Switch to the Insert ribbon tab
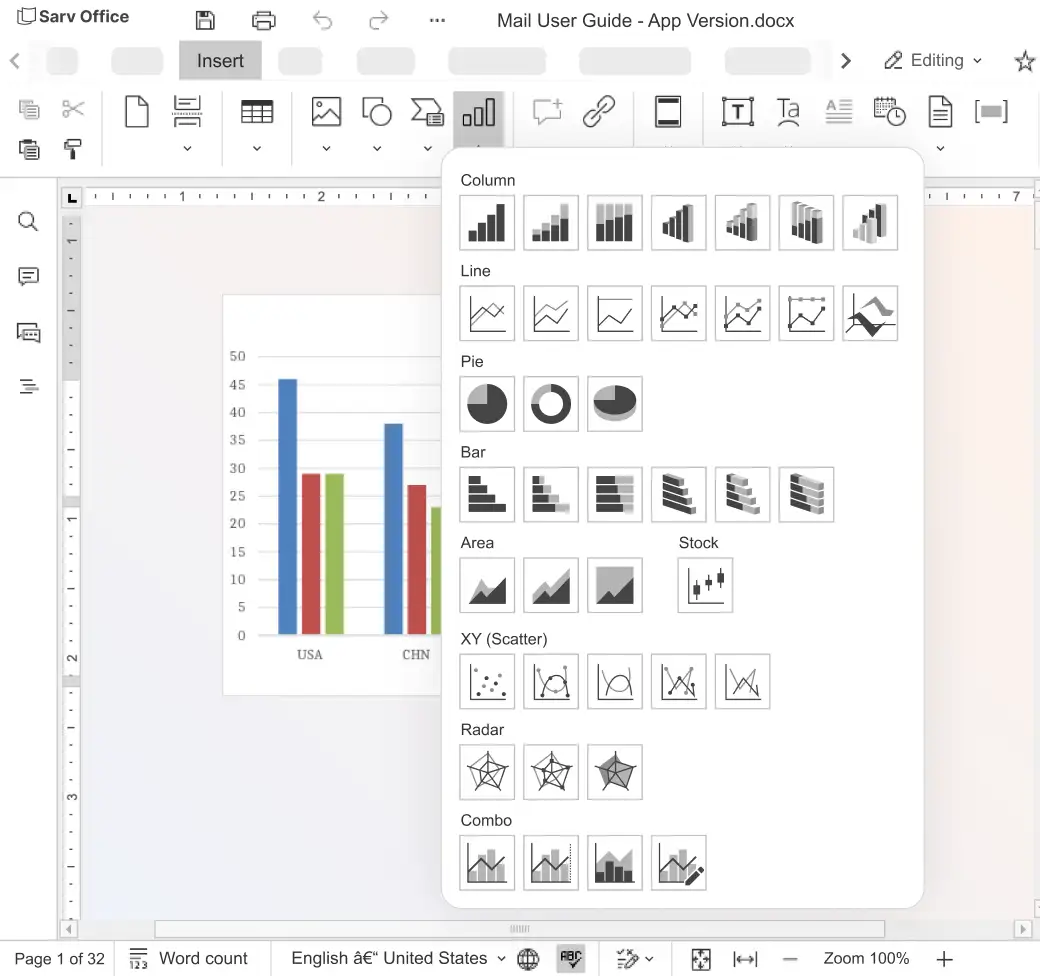This screenshot has height=976, width=1040. [x=219, y=60]
